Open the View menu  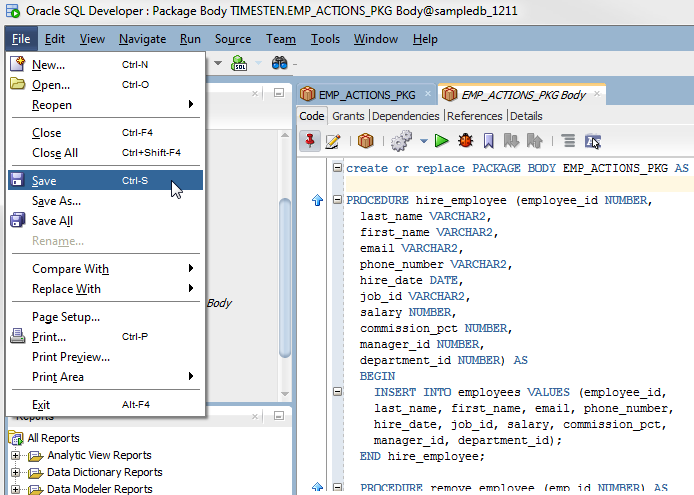click(x=92, y=39)
